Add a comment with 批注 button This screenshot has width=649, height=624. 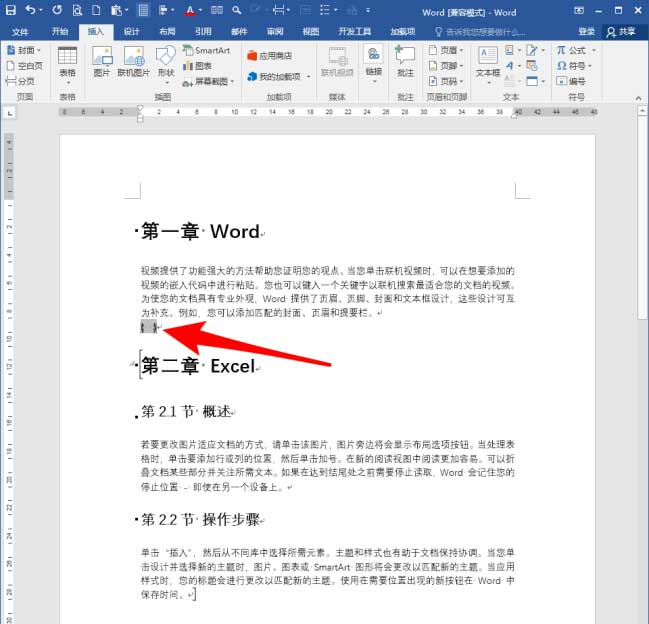click(404, 61)
